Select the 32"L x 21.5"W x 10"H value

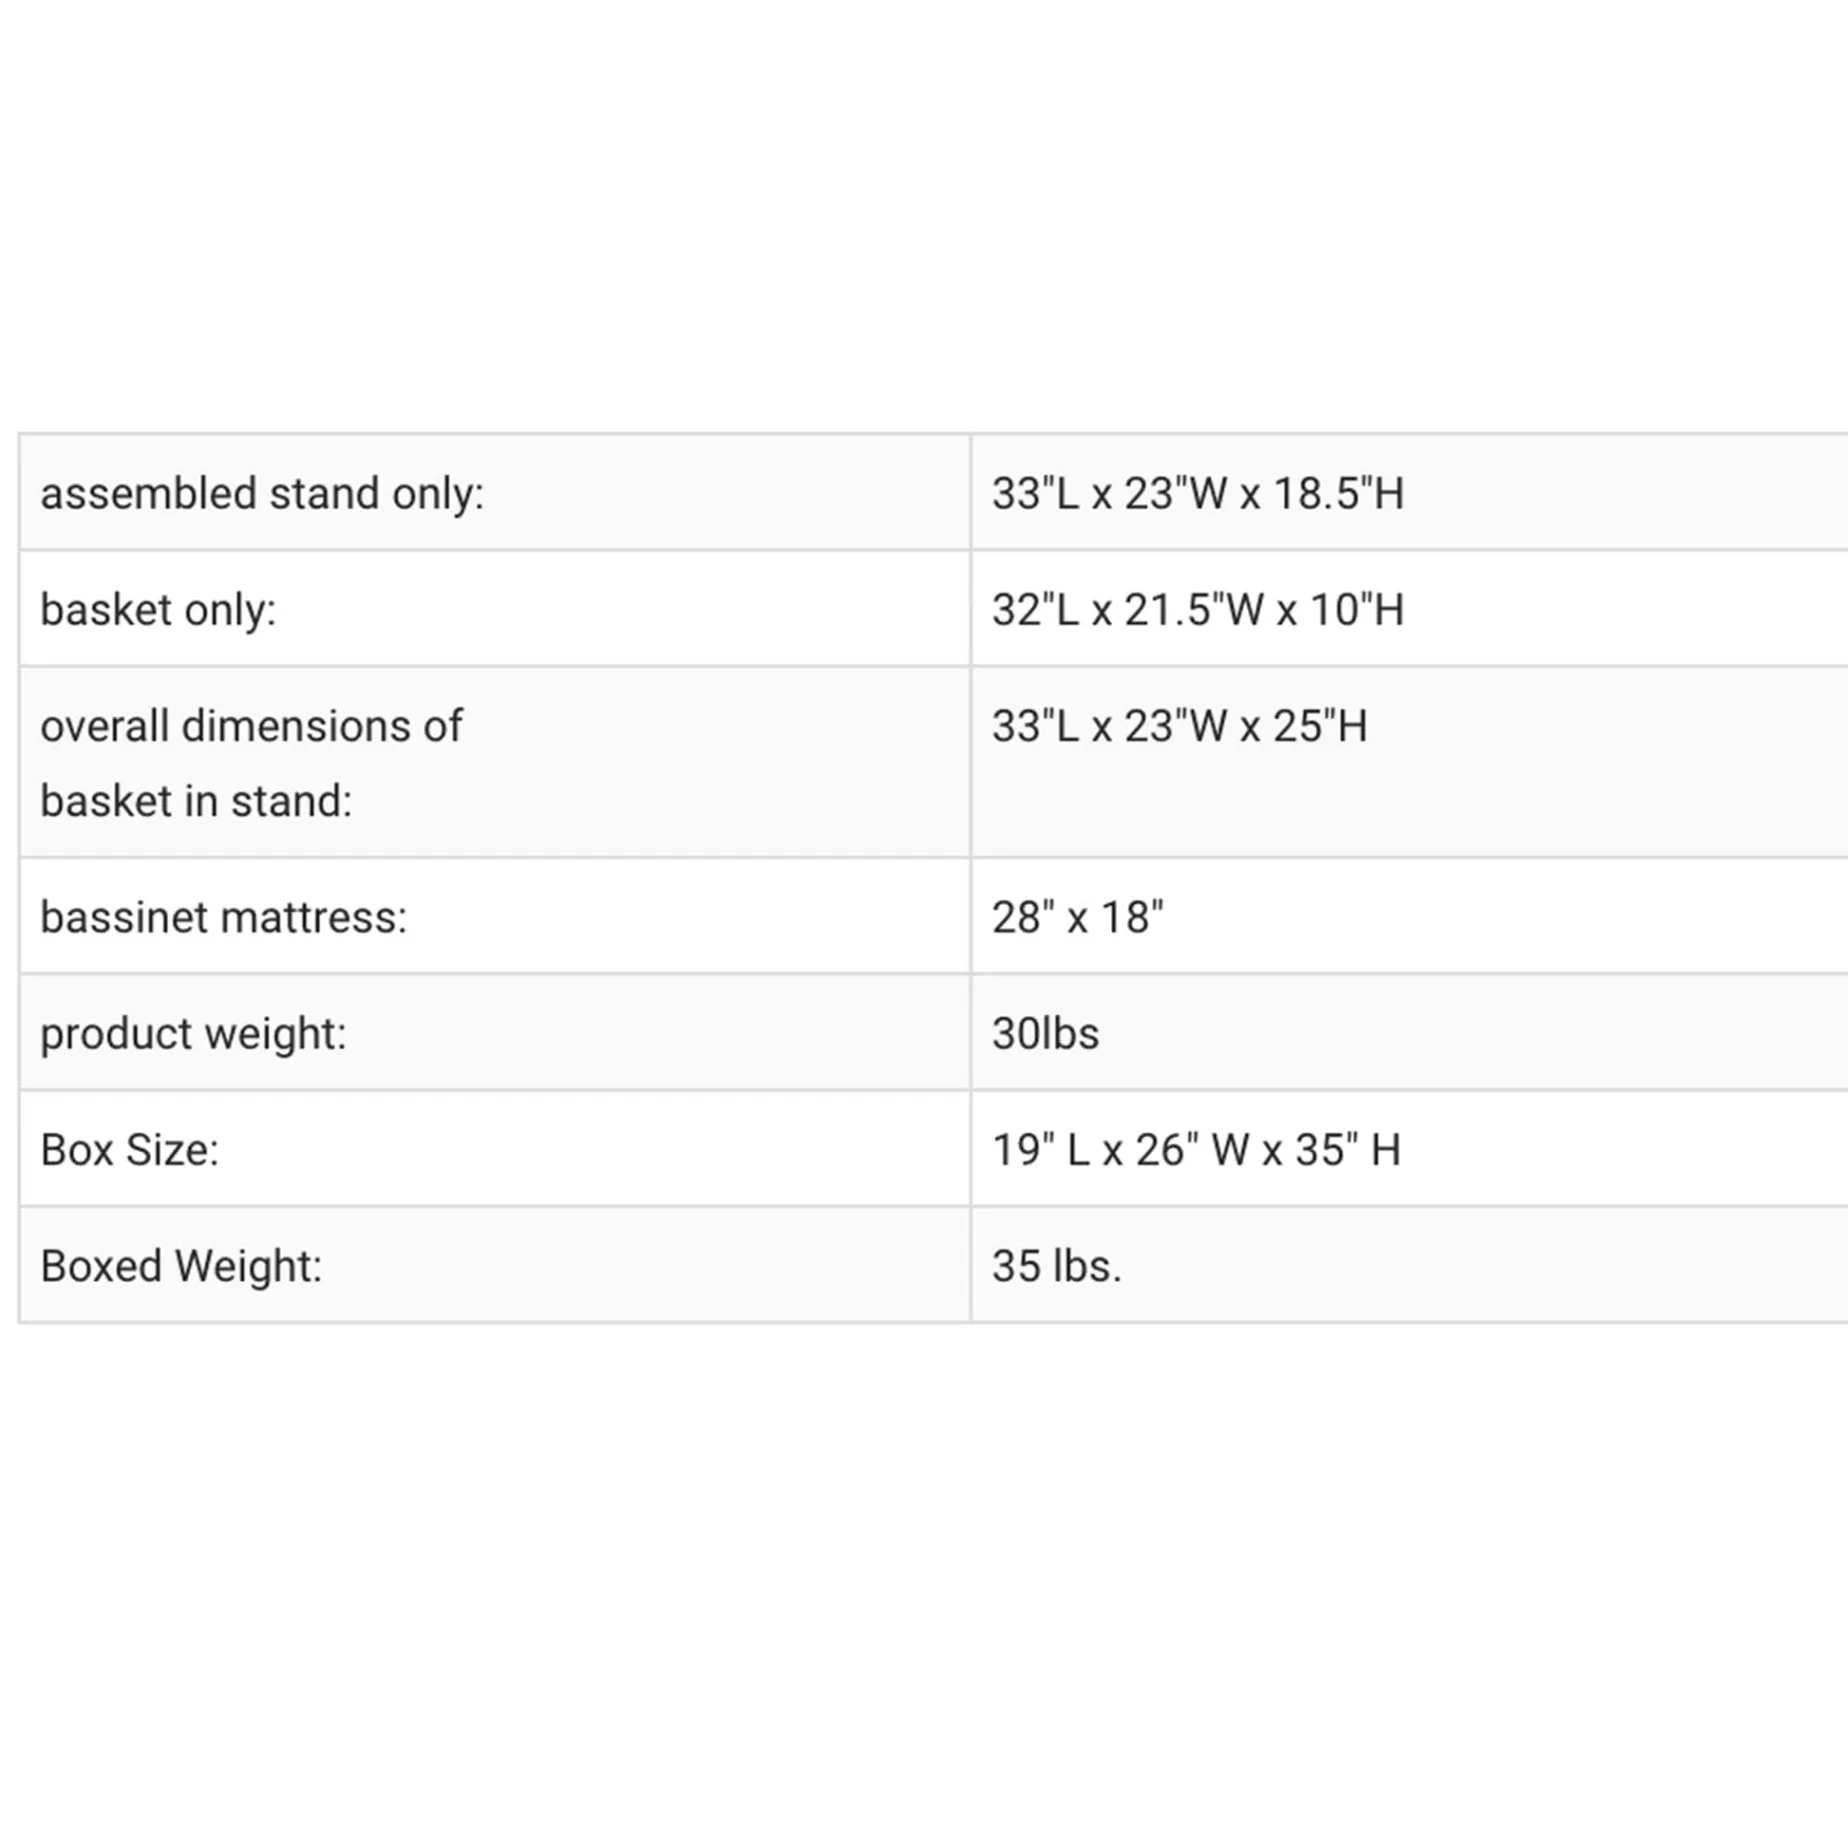1198,610
